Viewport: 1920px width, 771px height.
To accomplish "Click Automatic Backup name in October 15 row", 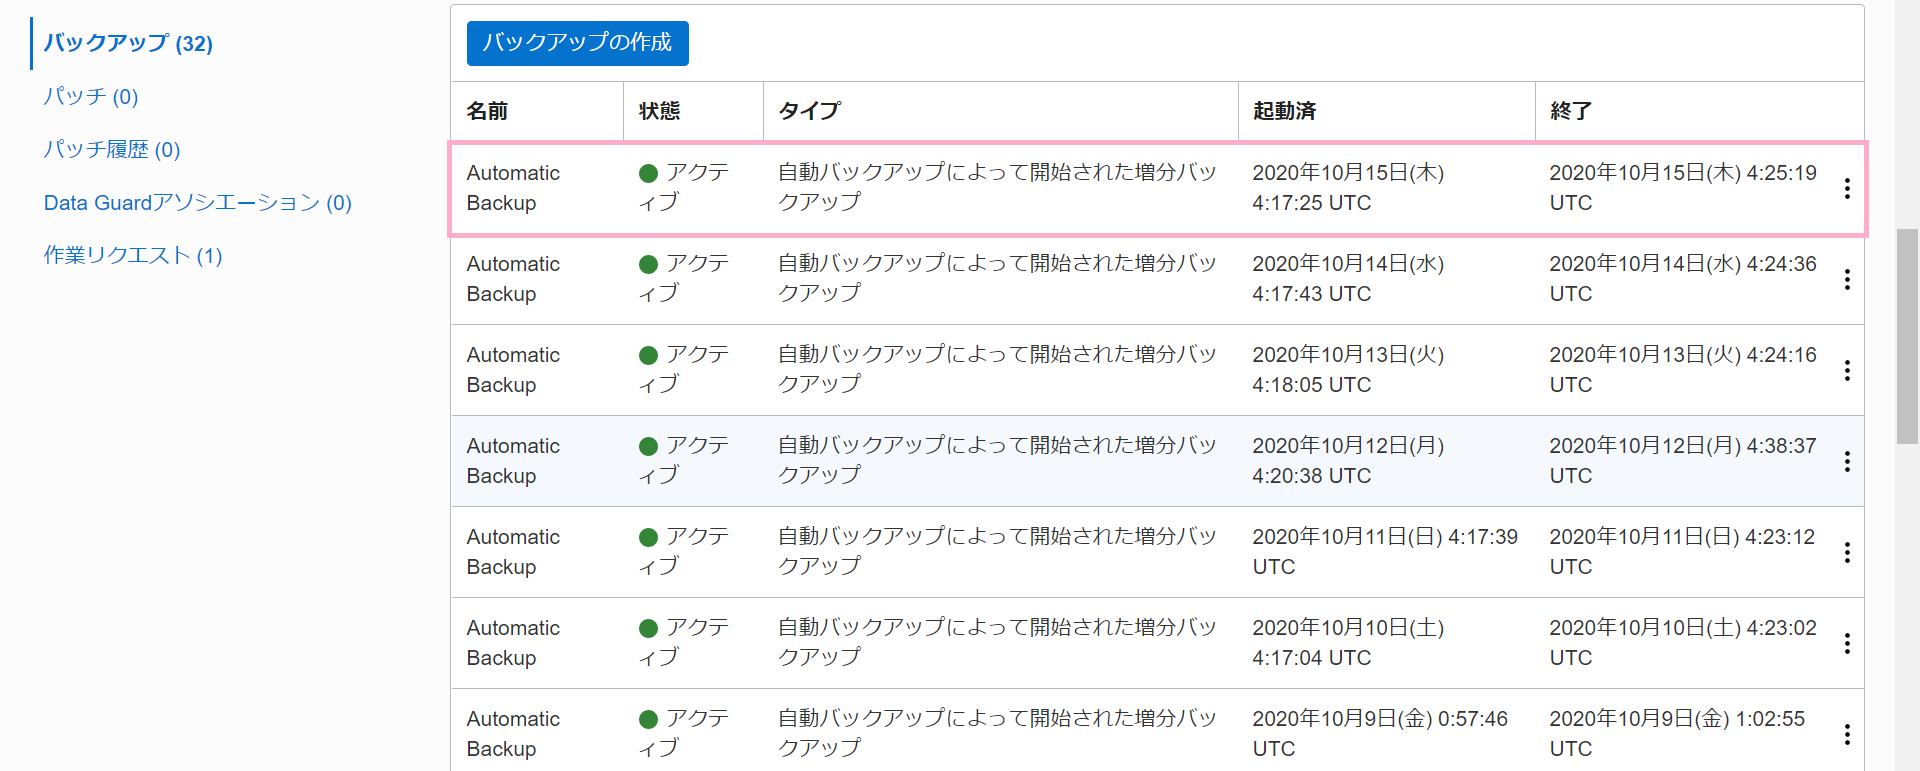I will tap(513, 188).
